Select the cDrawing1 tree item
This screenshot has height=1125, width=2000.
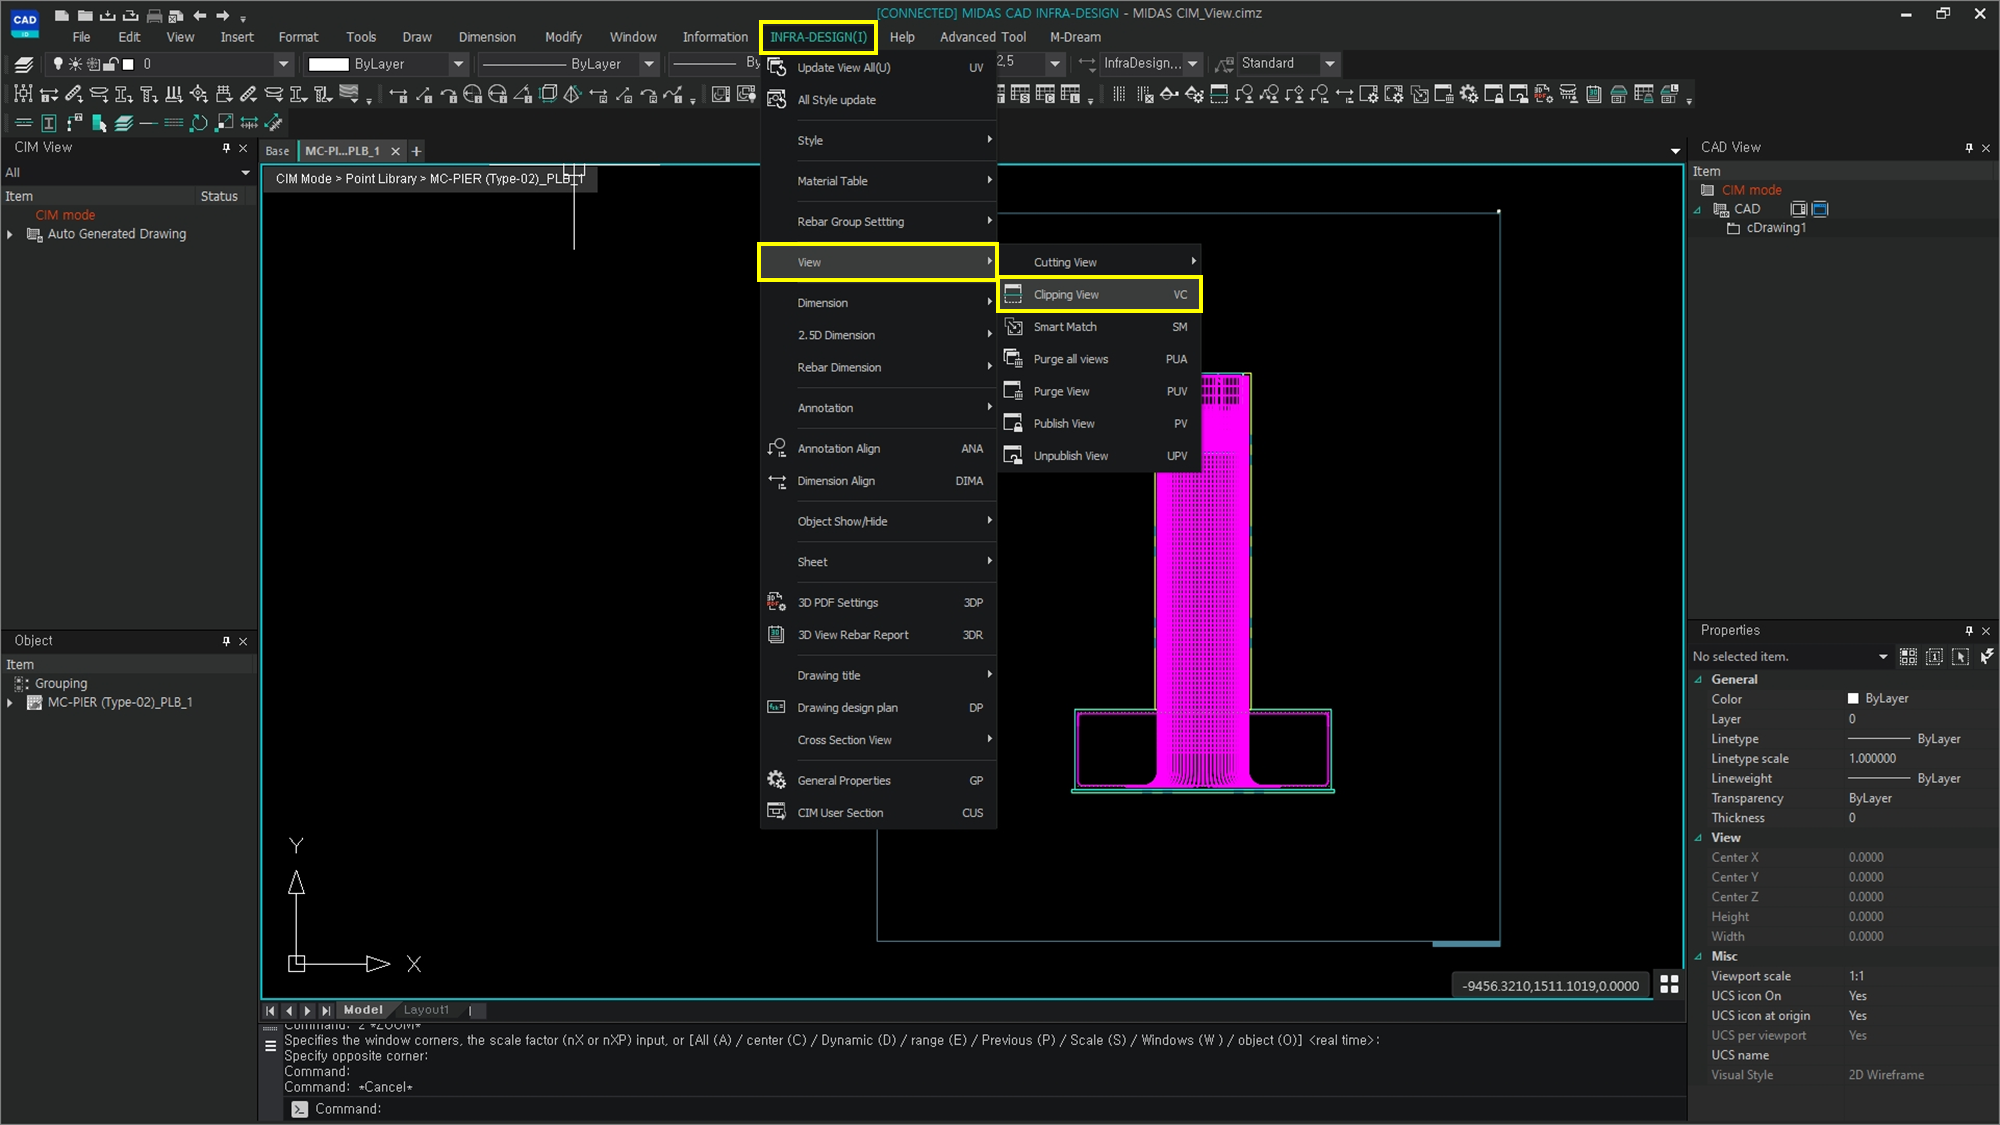click(x=1775, y=228)
